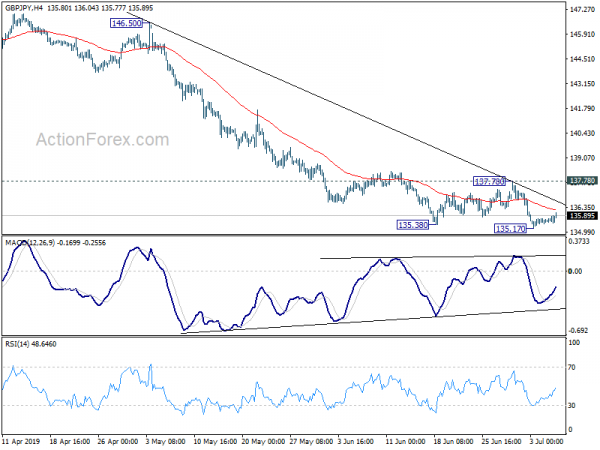Click the 139.070 price axis value
The height and width of the screenshot is (450, 600).
[x=582, y=158]
